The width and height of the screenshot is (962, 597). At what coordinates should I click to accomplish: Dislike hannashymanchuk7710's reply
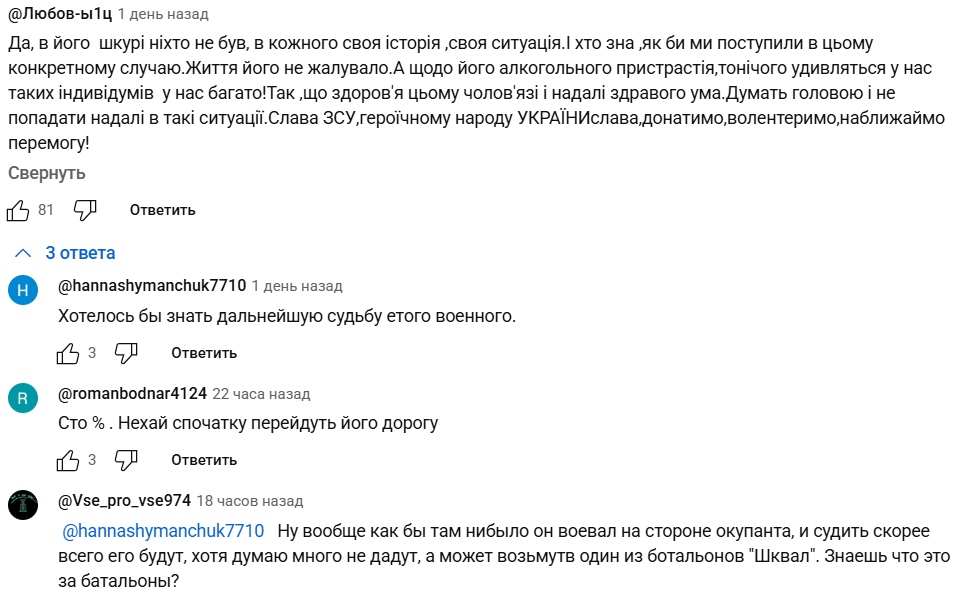coord(126,353)
